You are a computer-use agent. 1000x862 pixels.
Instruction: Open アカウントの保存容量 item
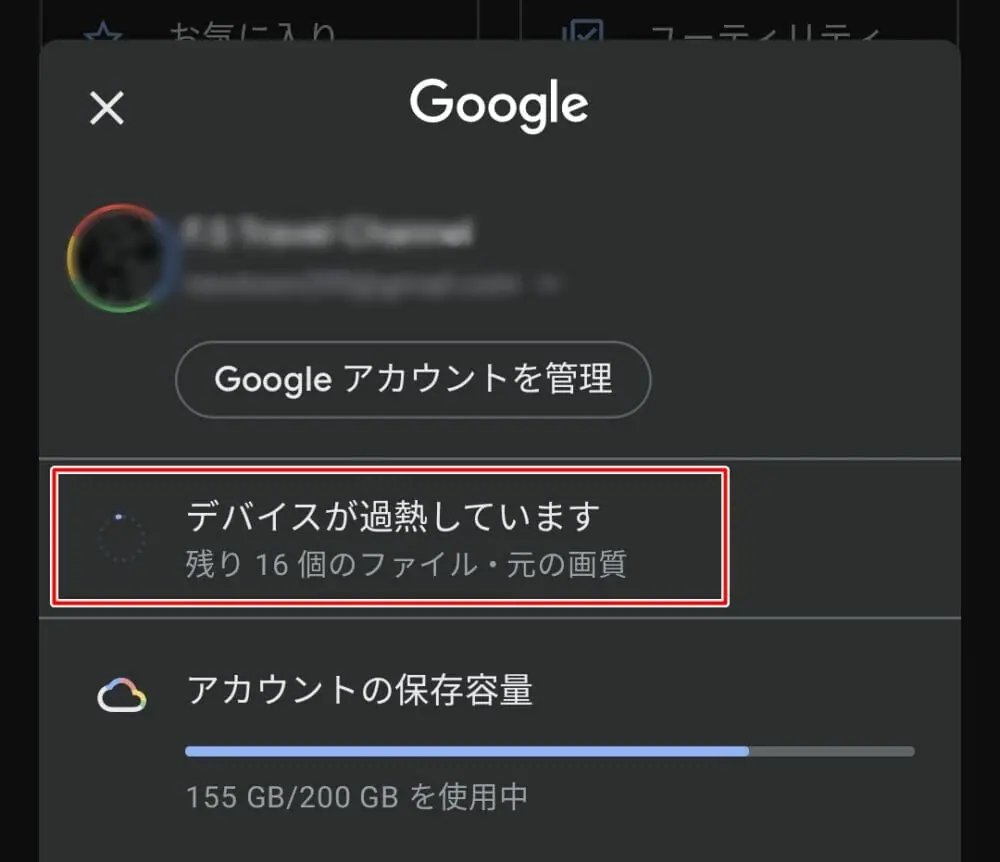pyautogui.click(x=359, y=690)
